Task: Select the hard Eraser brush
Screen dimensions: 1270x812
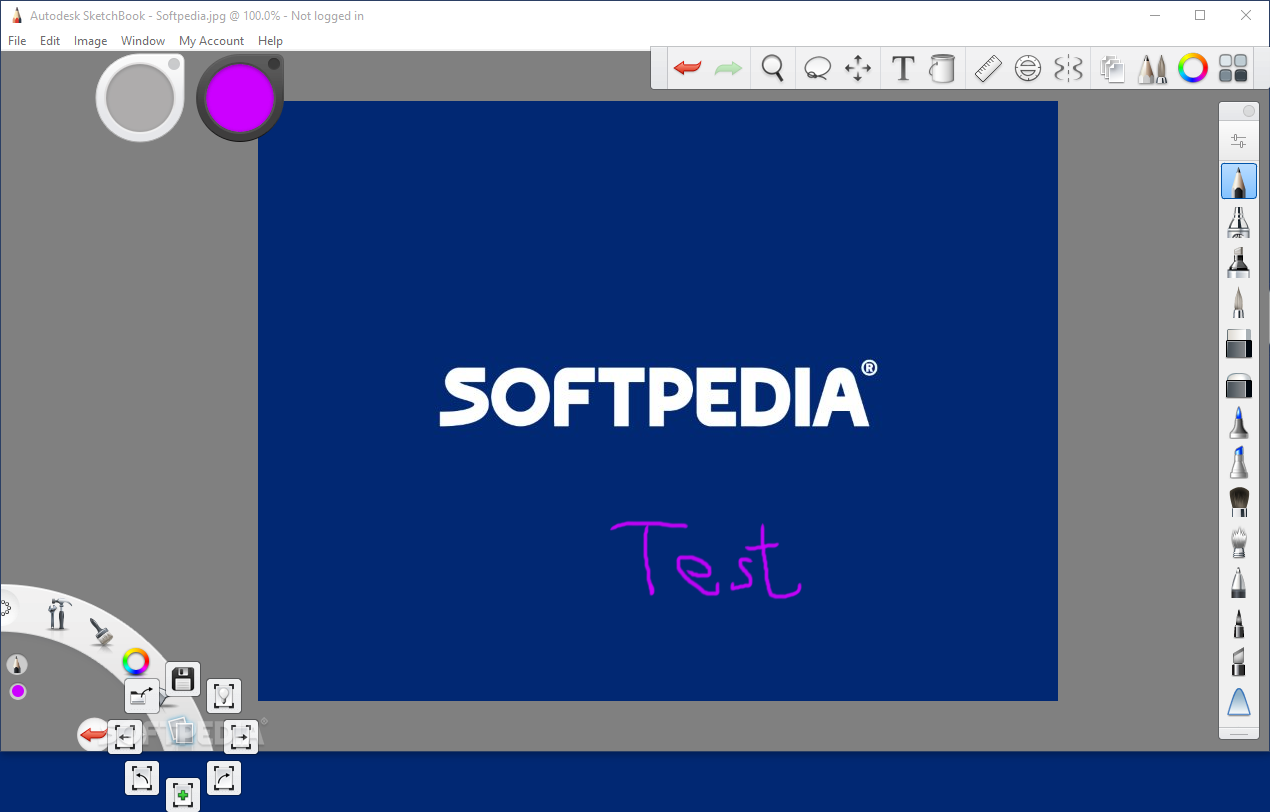Action: tap(1239, 343)
